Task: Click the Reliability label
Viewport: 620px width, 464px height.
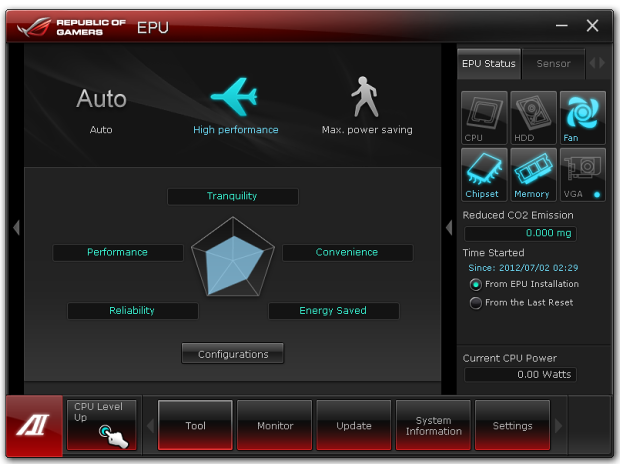Action: coord(132,311)
